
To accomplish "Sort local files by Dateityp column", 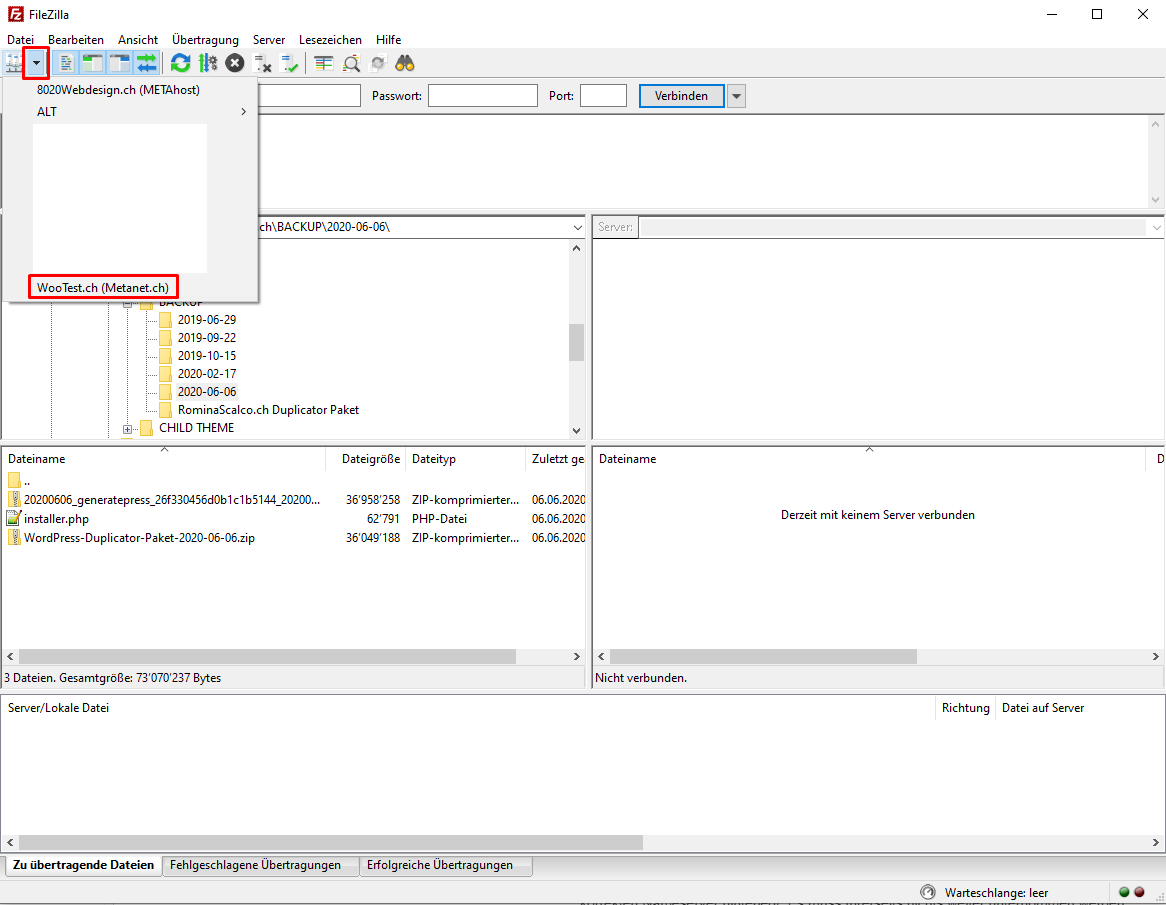I will click(x=466, y=459).
